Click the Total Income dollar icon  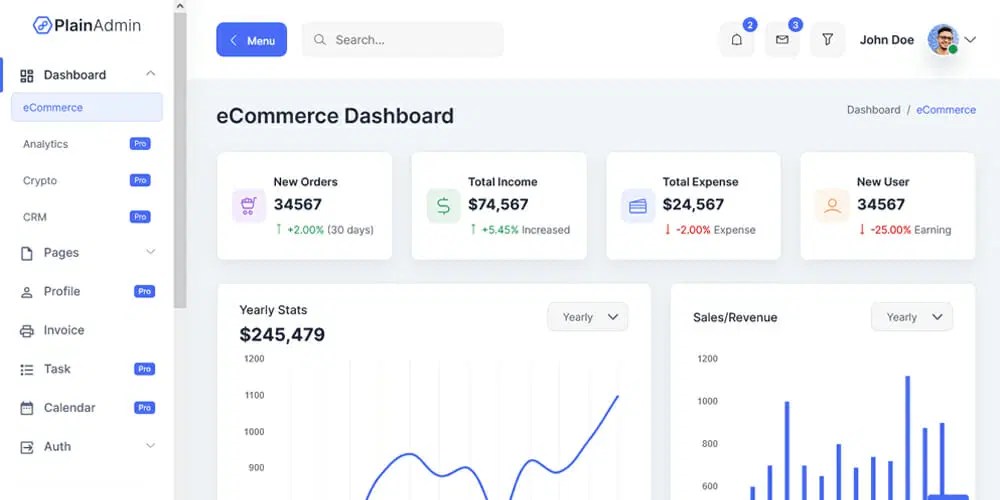coord(443,205)
